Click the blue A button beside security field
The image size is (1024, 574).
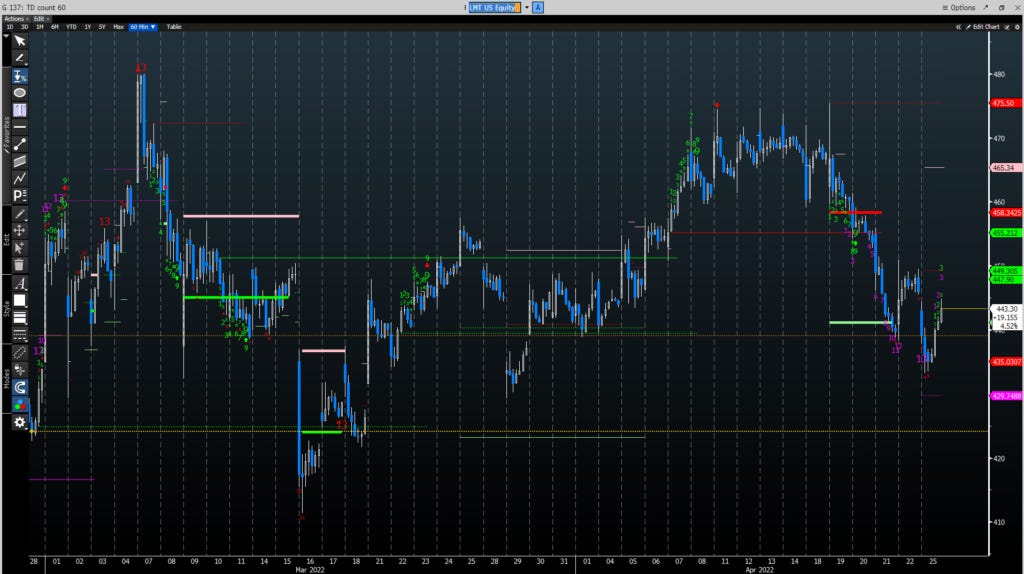pos(537,7)
